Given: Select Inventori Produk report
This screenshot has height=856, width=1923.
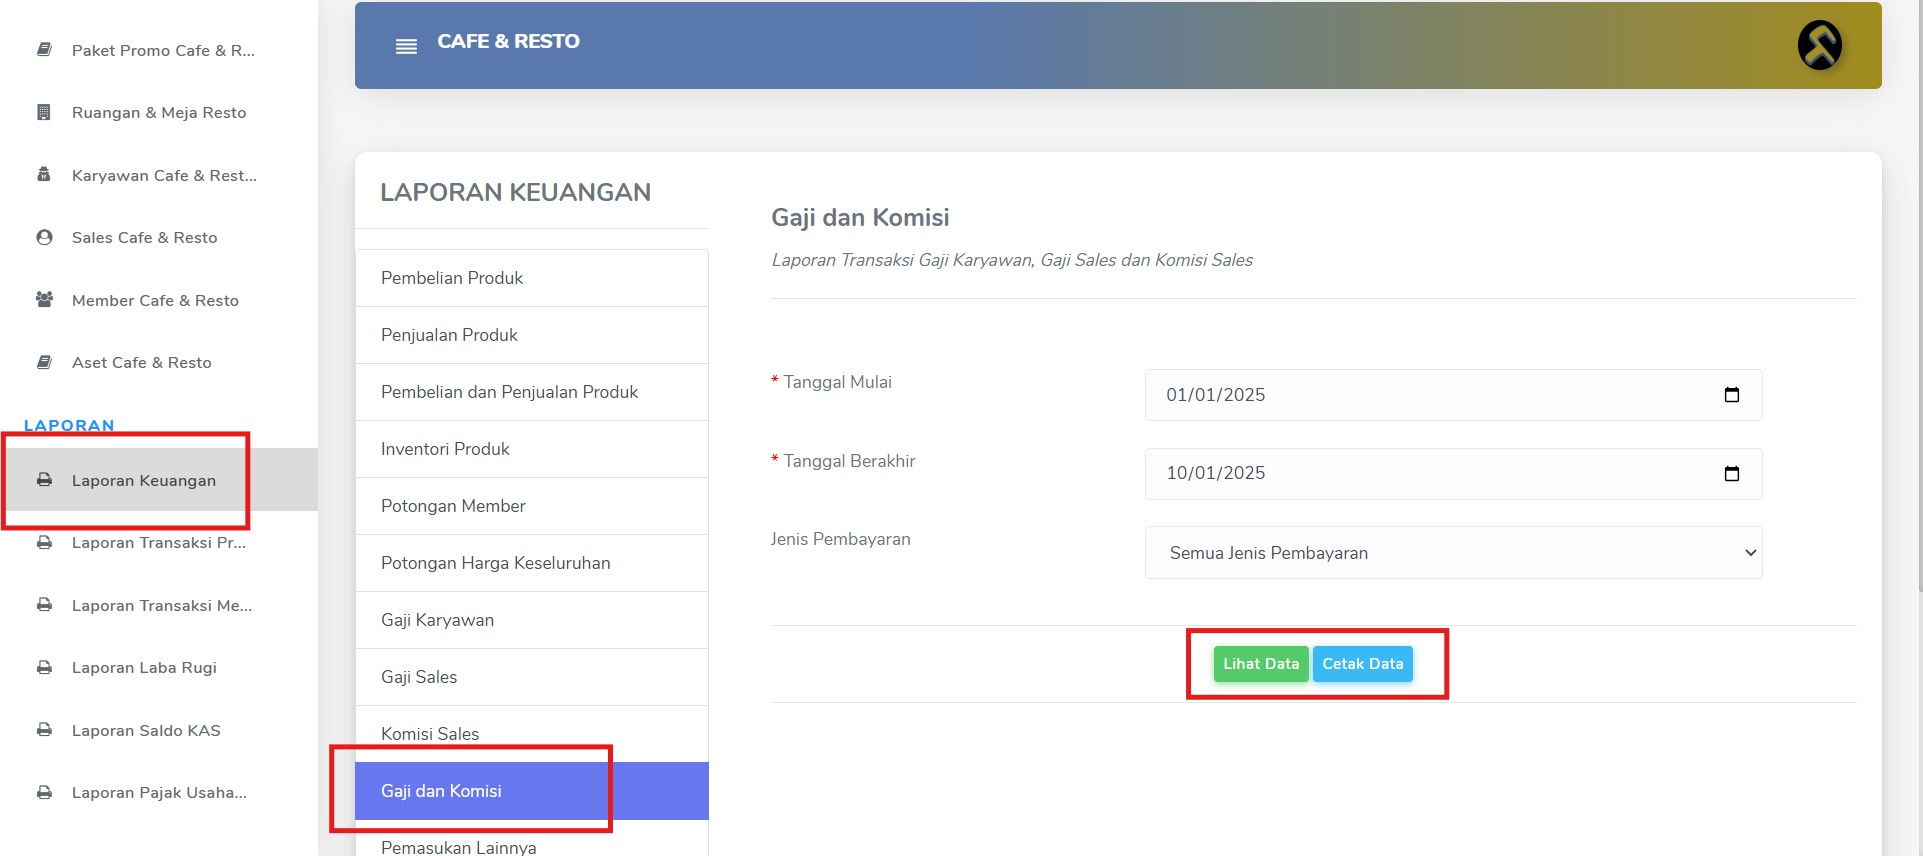Looking at the screenshot, I should (532, 449).
